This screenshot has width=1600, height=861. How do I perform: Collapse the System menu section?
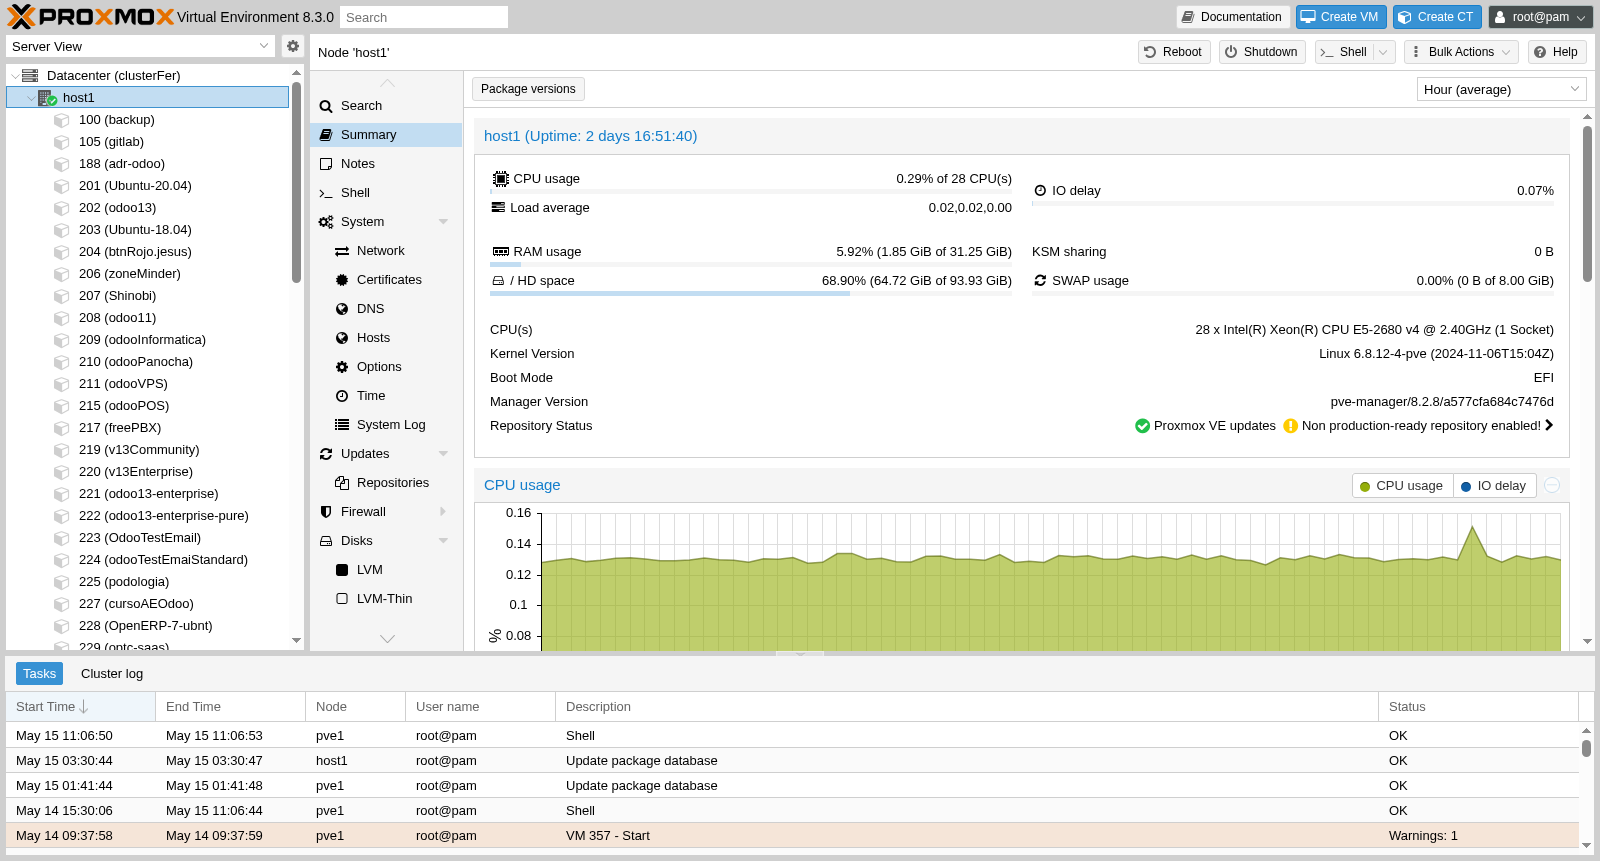point(443,222)
